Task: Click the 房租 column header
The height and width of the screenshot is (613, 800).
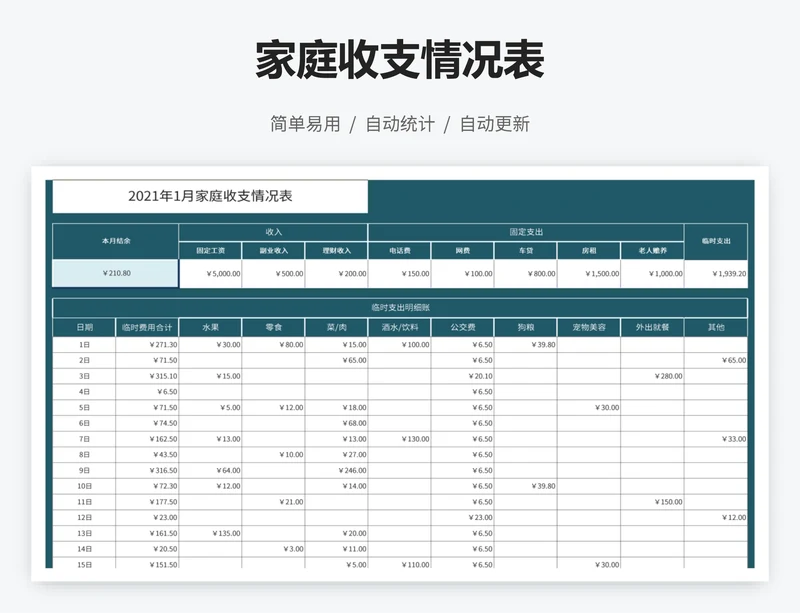Action: point(589,251)
